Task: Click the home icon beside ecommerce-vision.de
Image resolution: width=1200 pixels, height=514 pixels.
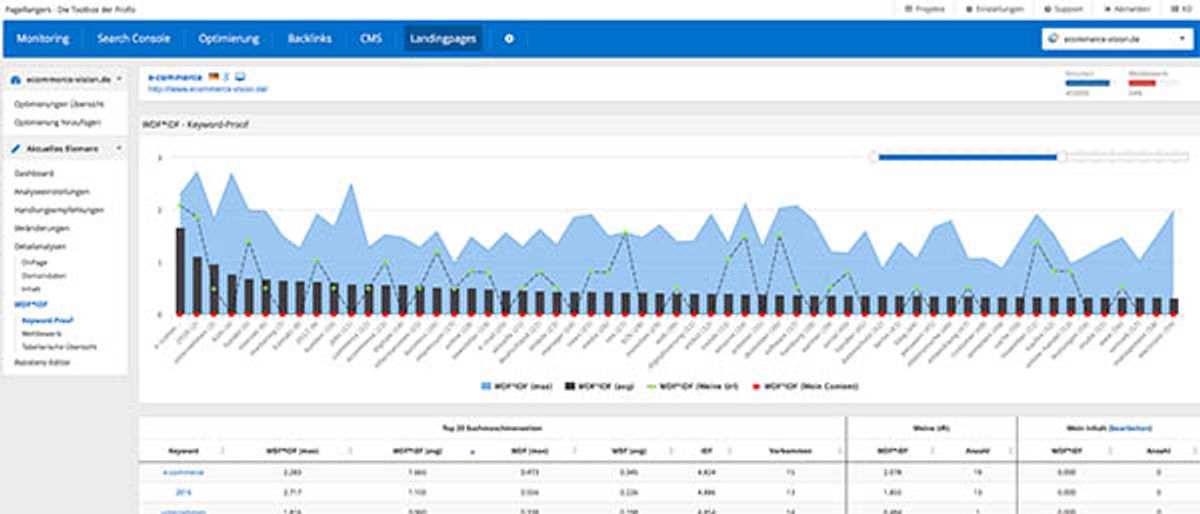Action: (x=16, y=78)
